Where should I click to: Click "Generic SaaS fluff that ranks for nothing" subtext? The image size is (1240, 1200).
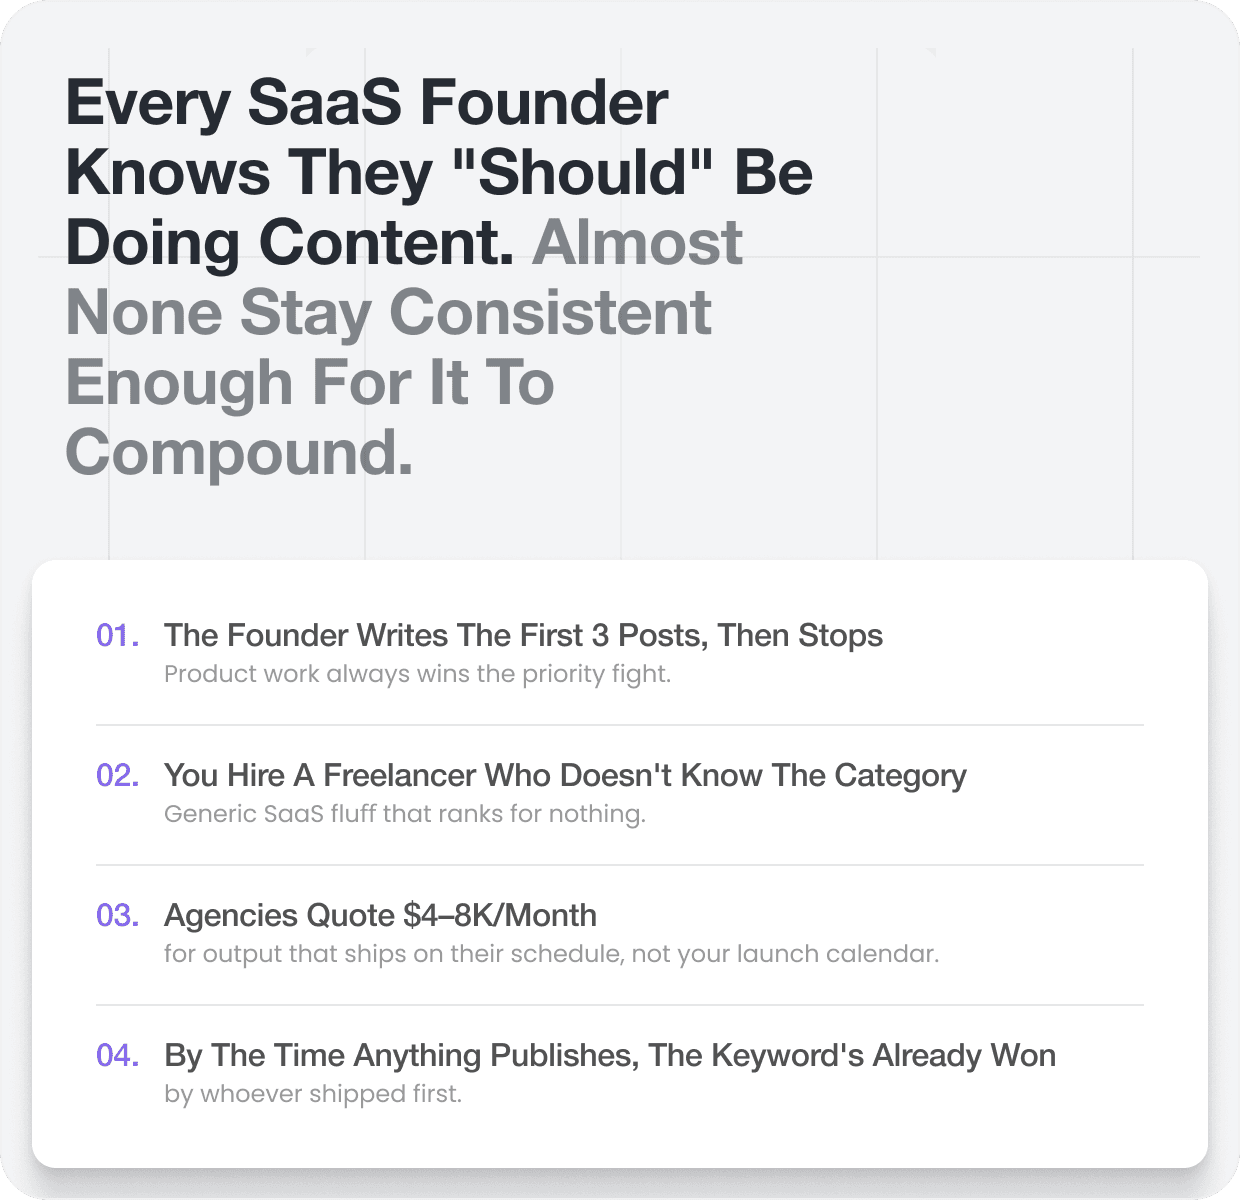[405, 815]
